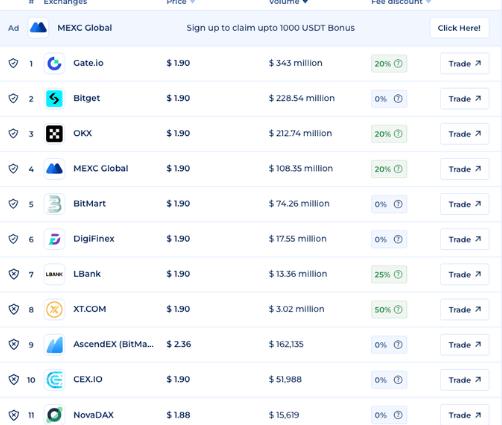
Task: Open fee discount info for Bitget's 0%
Action: [x=398, y=99]
